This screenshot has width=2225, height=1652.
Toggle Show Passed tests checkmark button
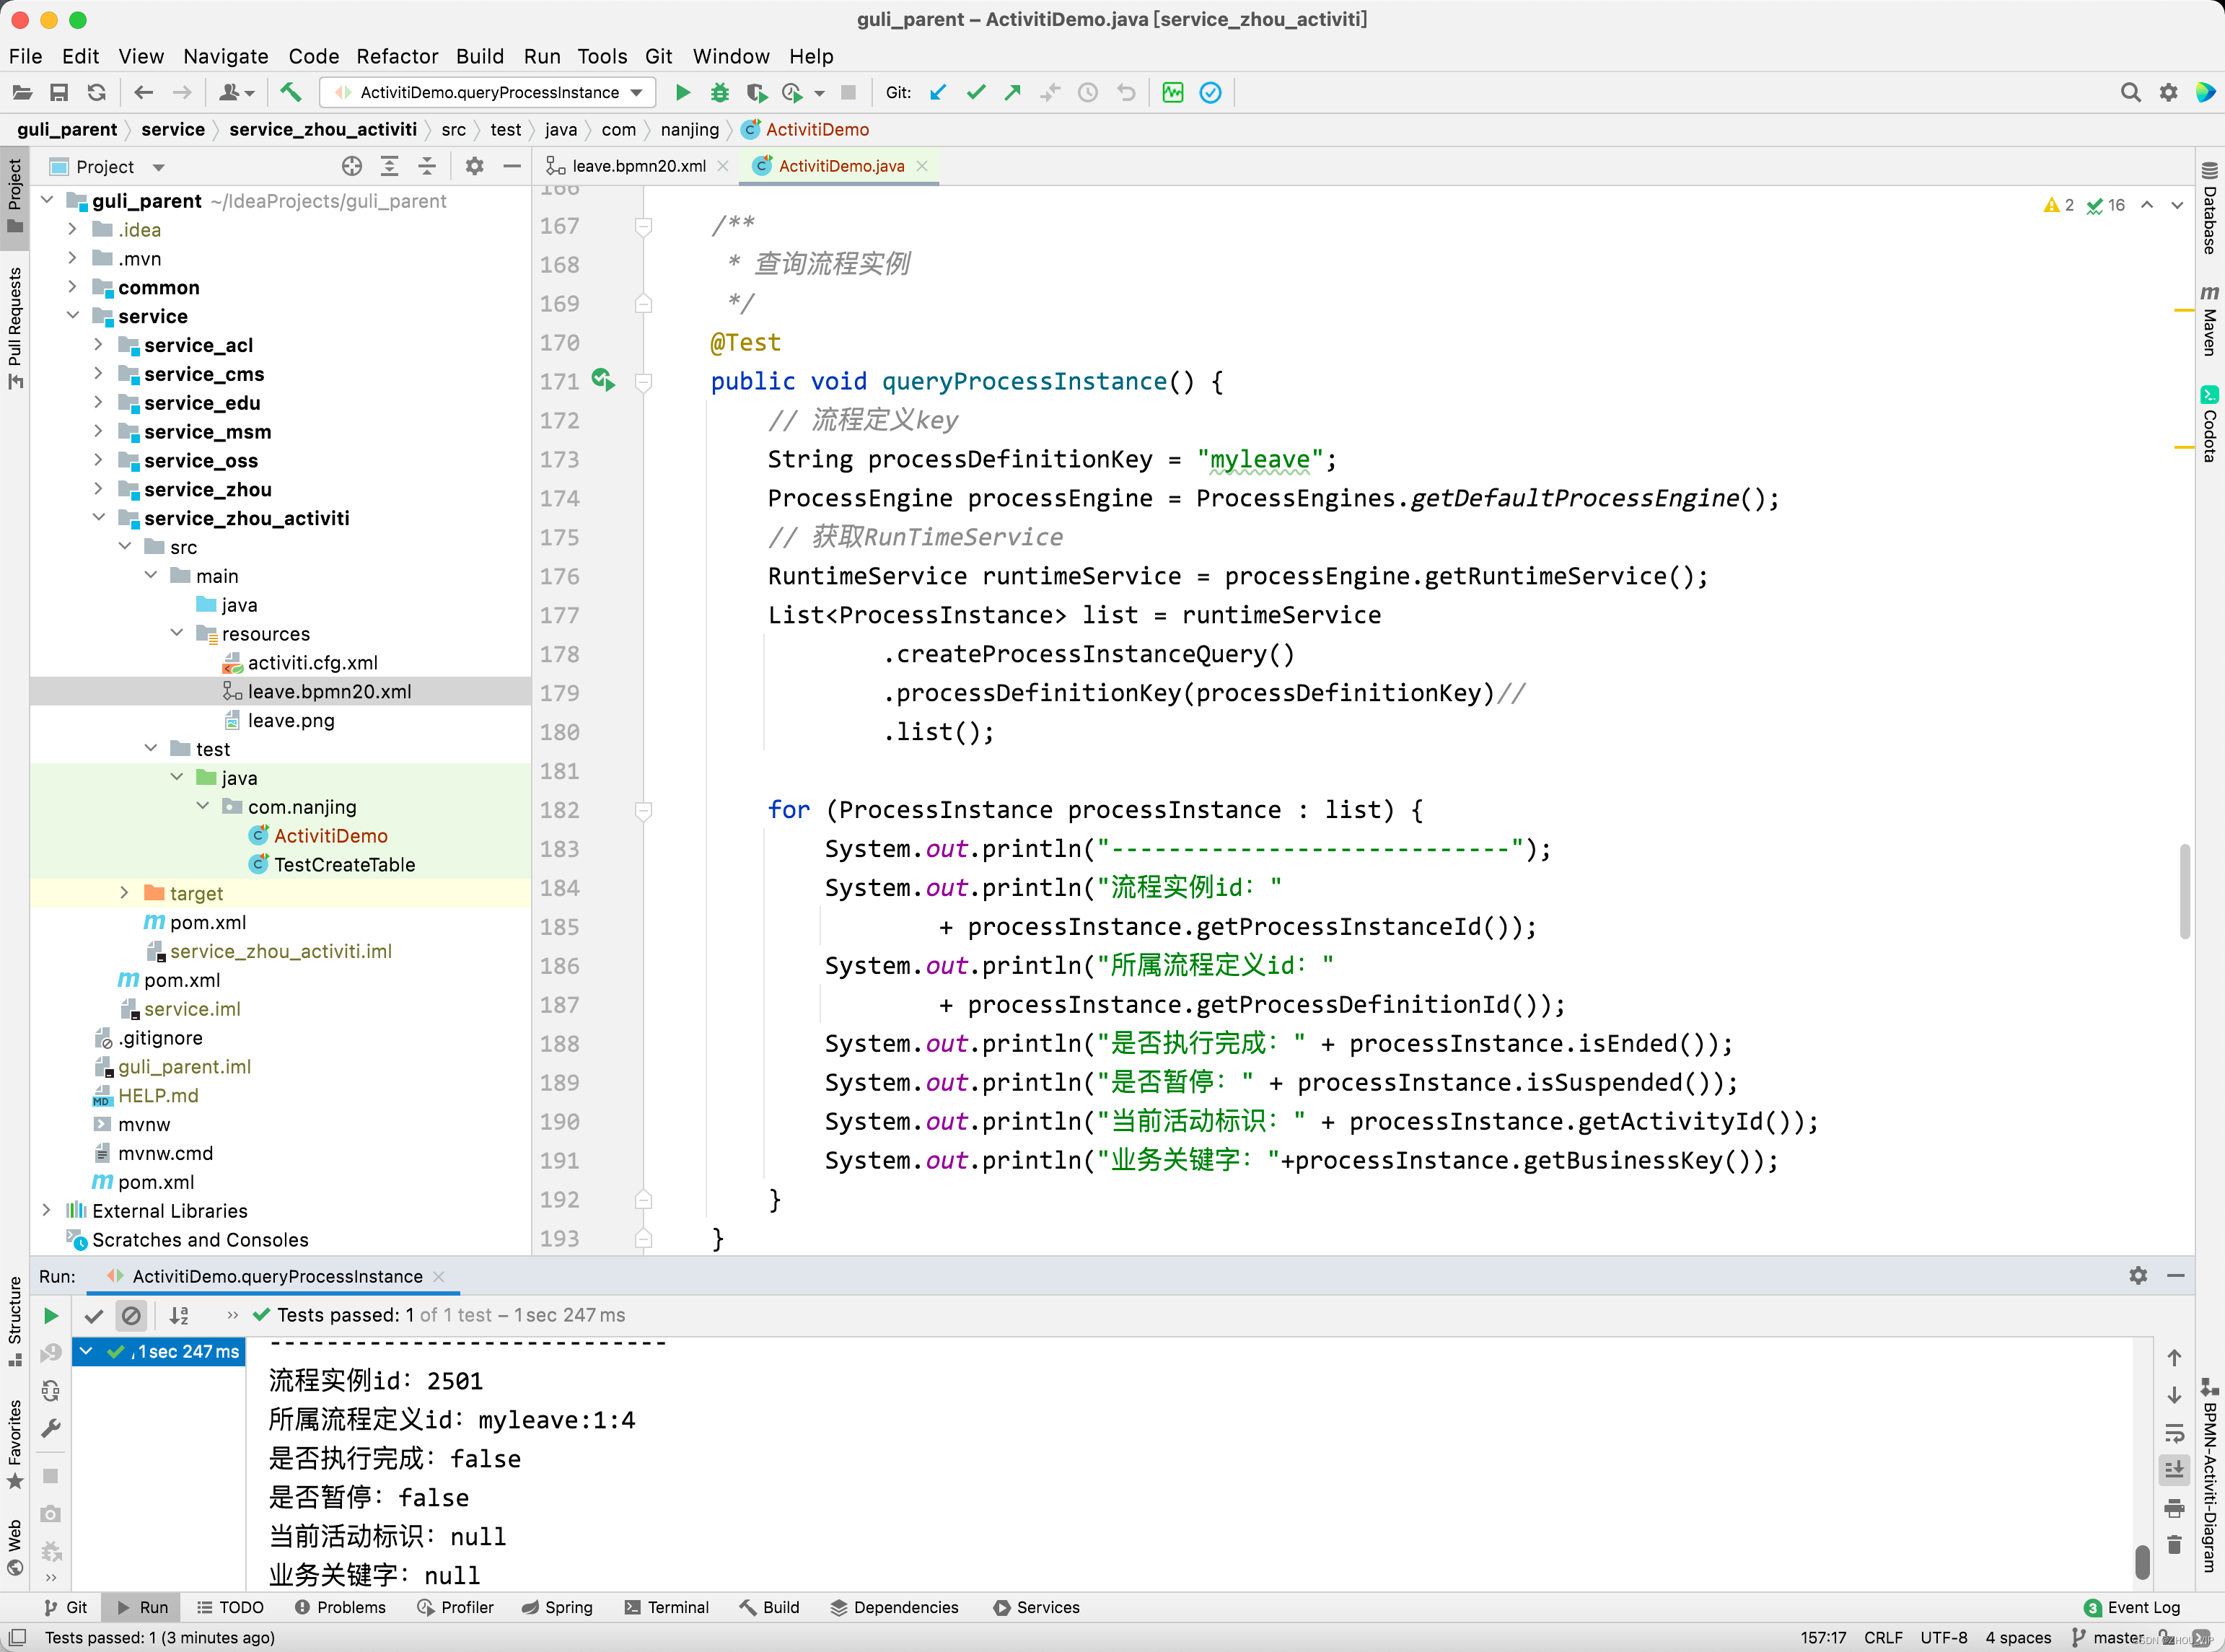click(94, 1315)
